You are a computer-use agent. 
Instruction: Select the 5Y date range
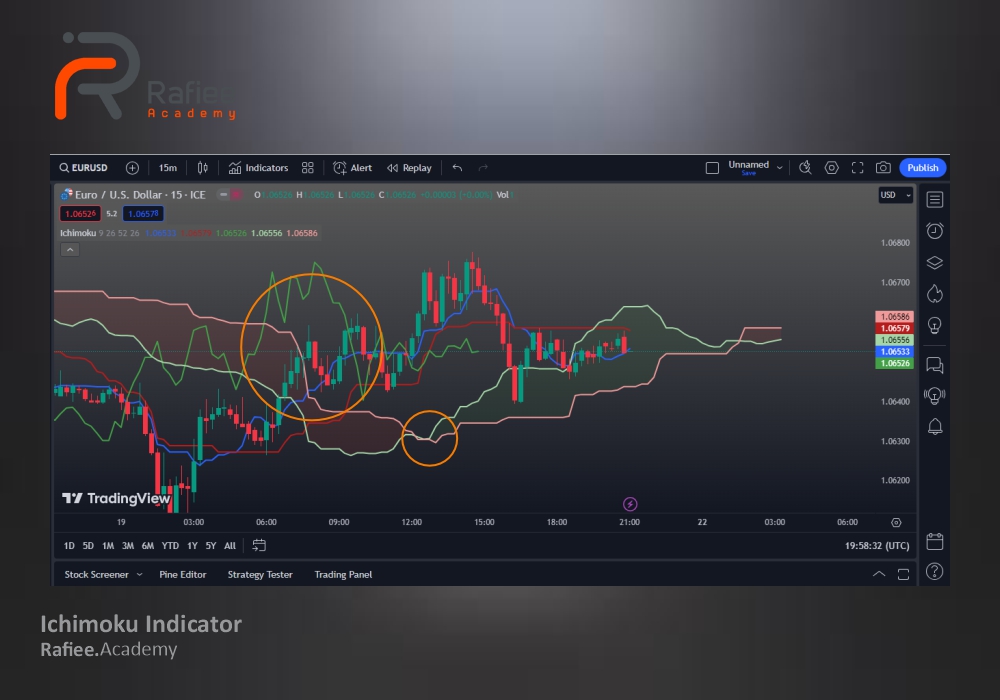coord(210,546)
